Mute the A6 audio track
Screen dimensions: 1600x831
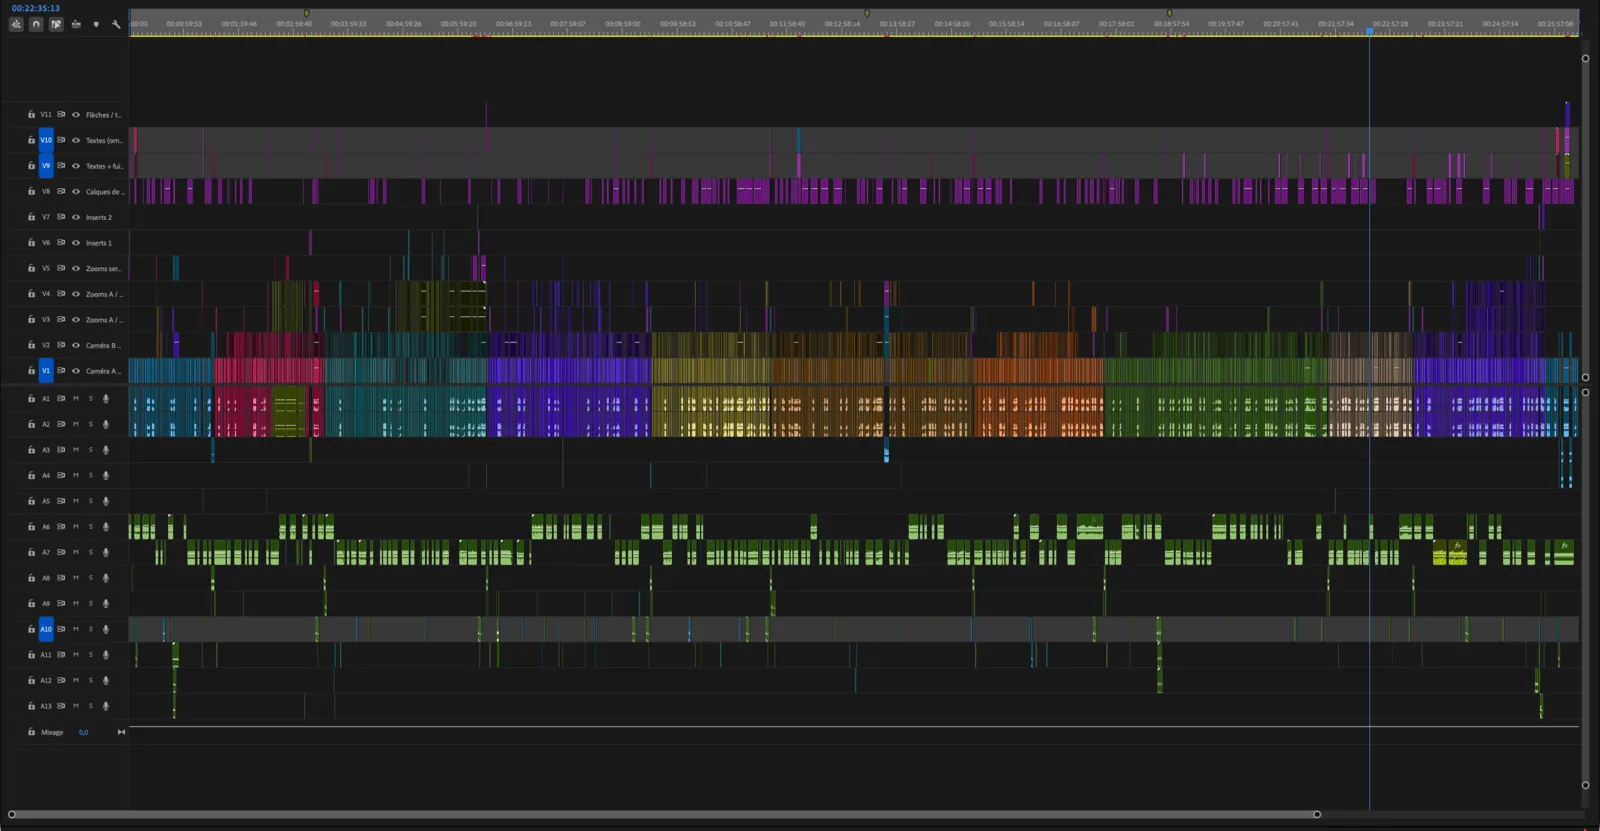click(x=76, y=527)
